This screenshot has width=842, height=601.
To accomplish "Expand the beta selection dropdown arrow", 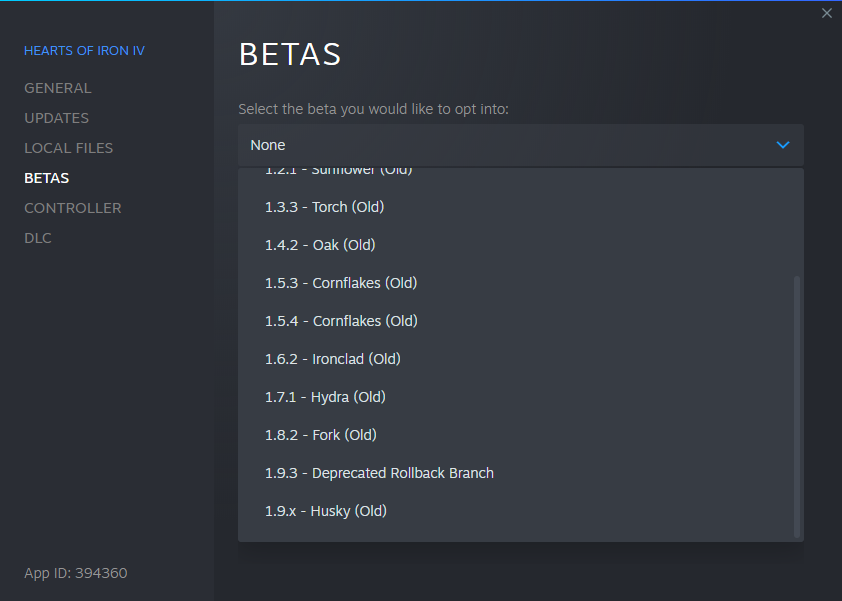I will 783,145.
